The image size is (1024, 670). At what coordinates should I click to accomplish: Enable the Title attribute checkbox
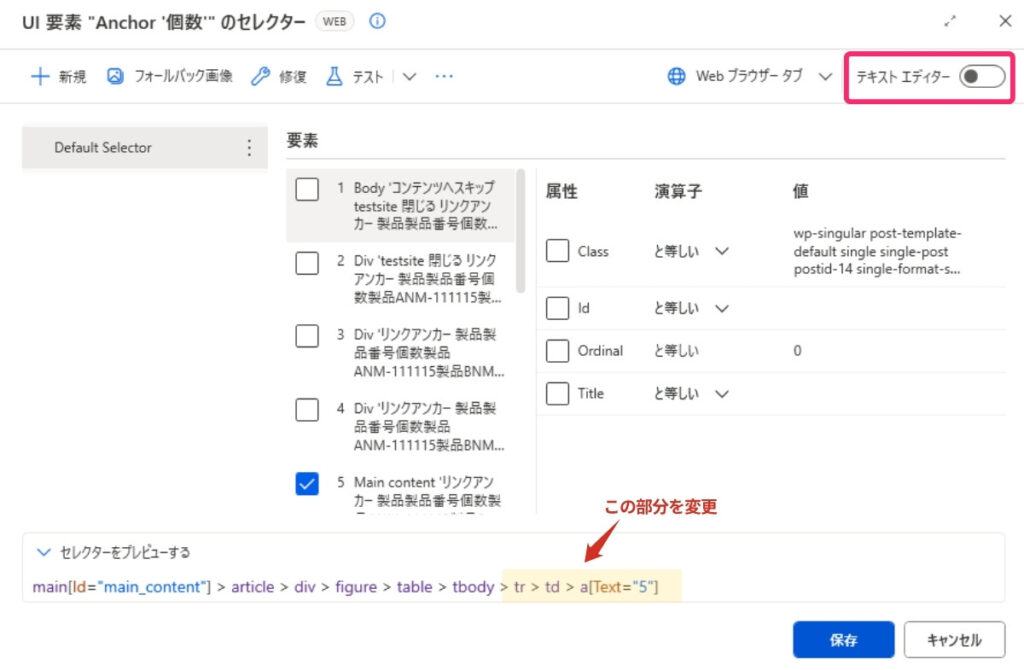(557, 394)
